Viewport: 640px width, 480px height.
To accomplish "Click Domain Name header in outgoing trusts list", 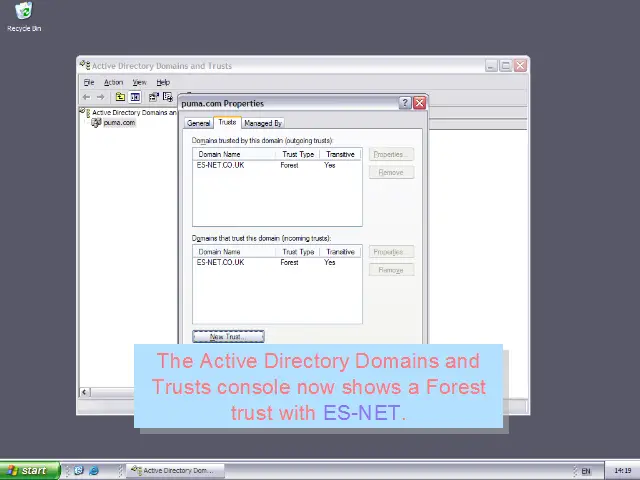I will coord(234,154).
